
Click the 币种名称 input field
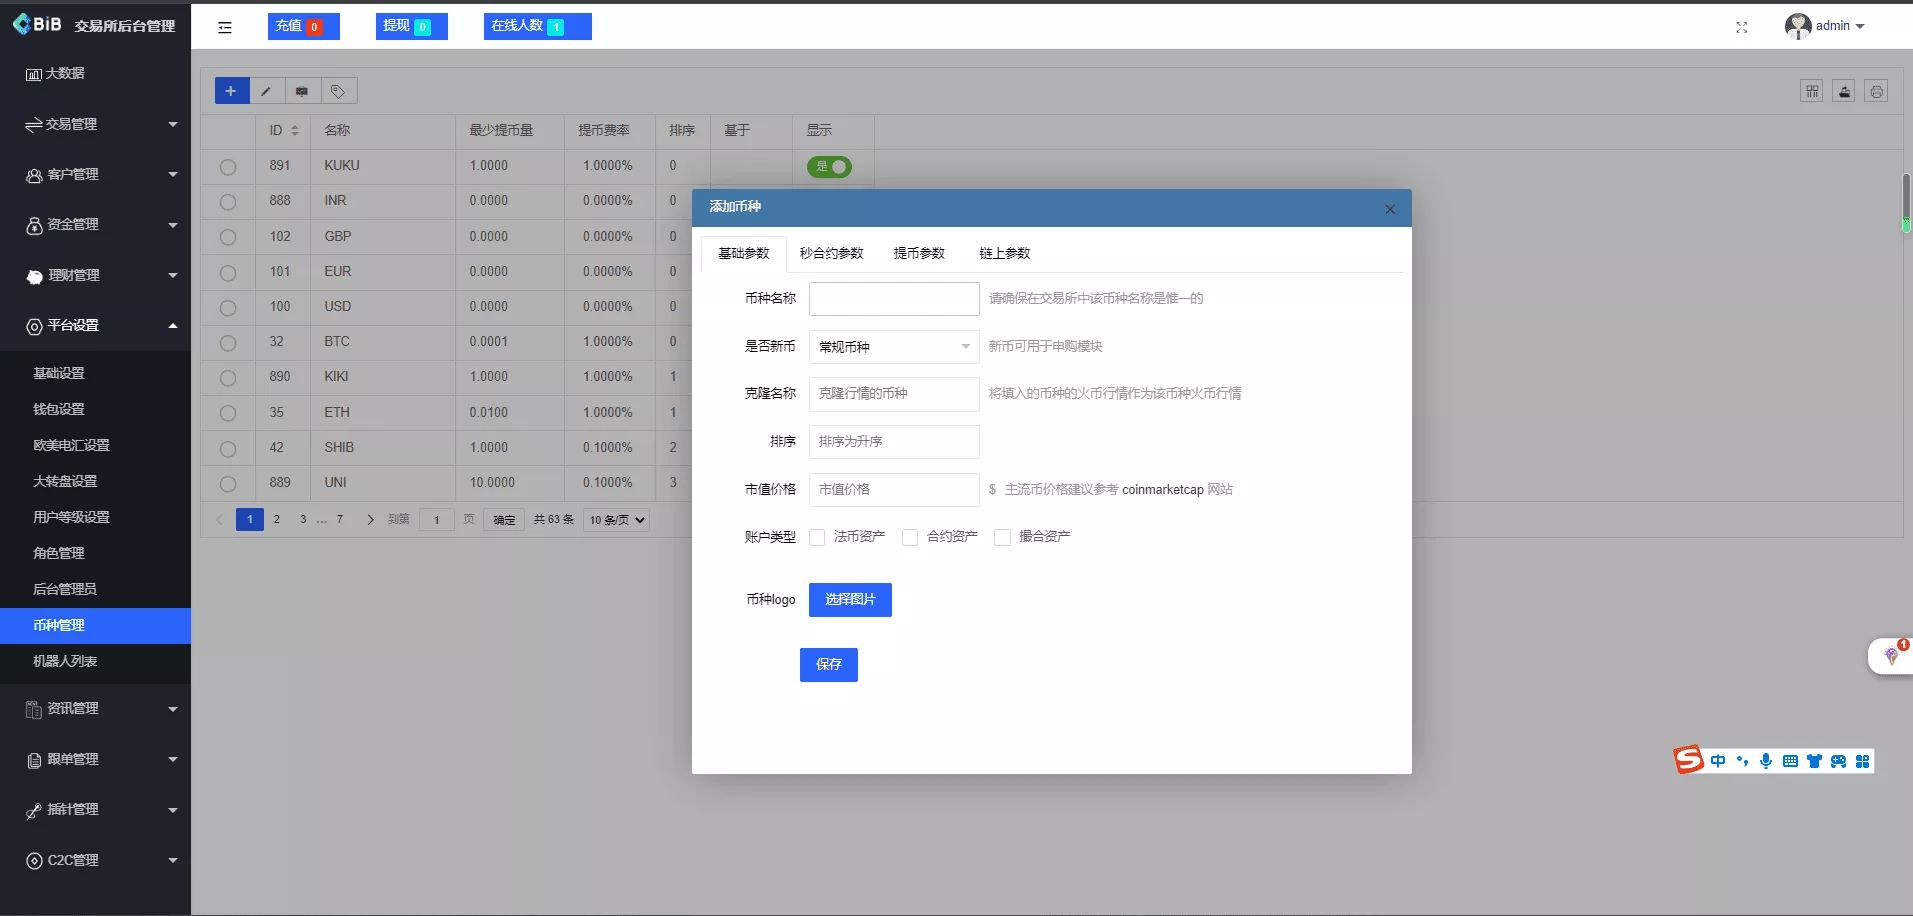tap(893, 298)
